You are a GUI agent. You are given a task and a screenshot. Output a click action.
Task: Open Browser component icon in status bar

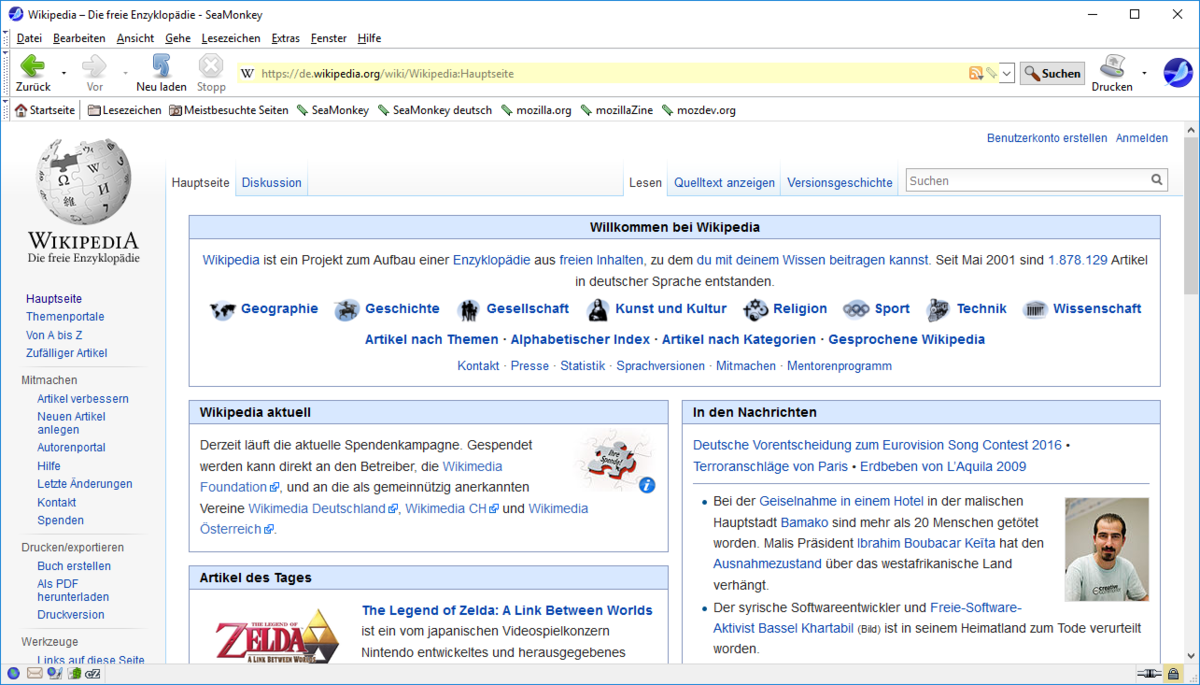click(14, 674)
